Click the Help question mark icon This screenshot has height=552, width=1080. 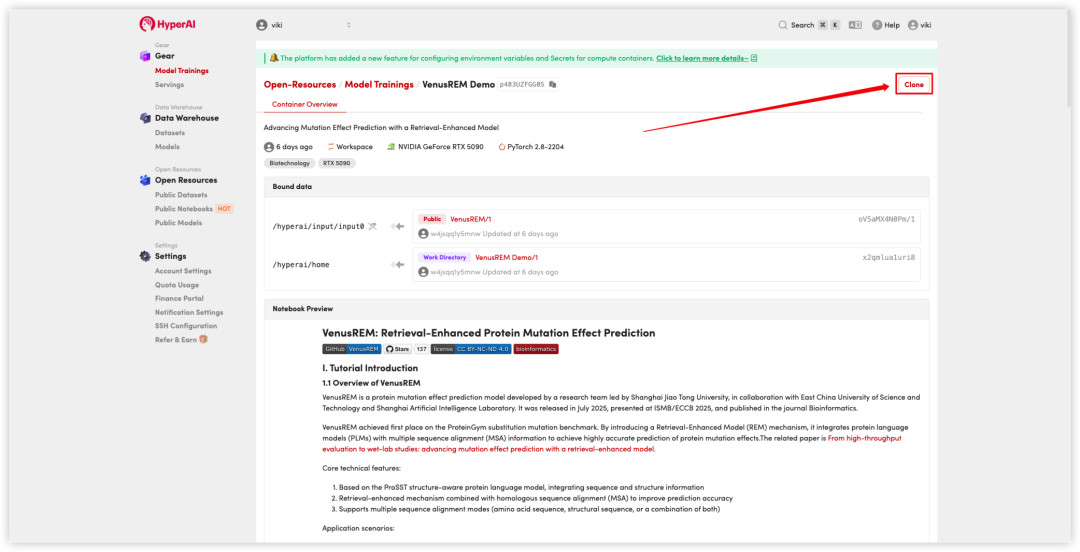point(877,25)
